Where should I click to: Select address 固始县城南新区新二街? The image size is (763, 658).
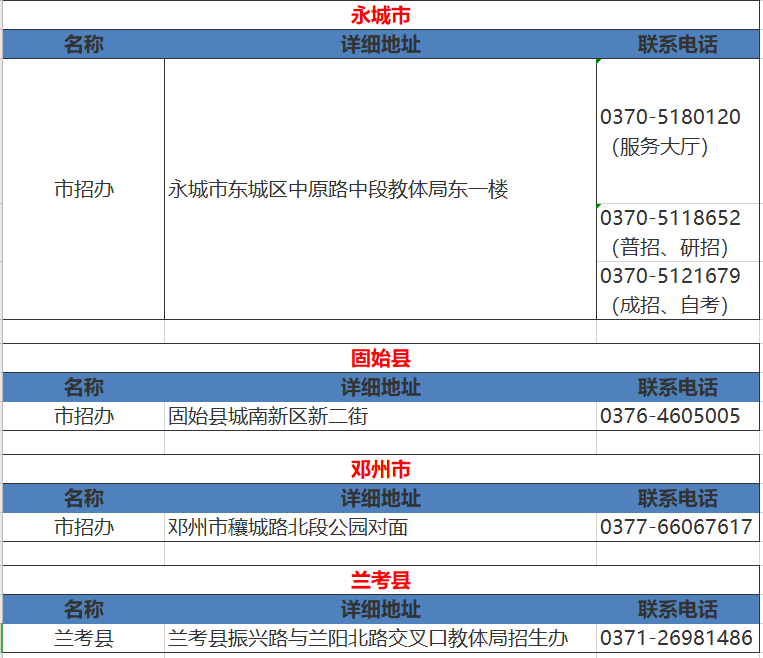[381, 416]
